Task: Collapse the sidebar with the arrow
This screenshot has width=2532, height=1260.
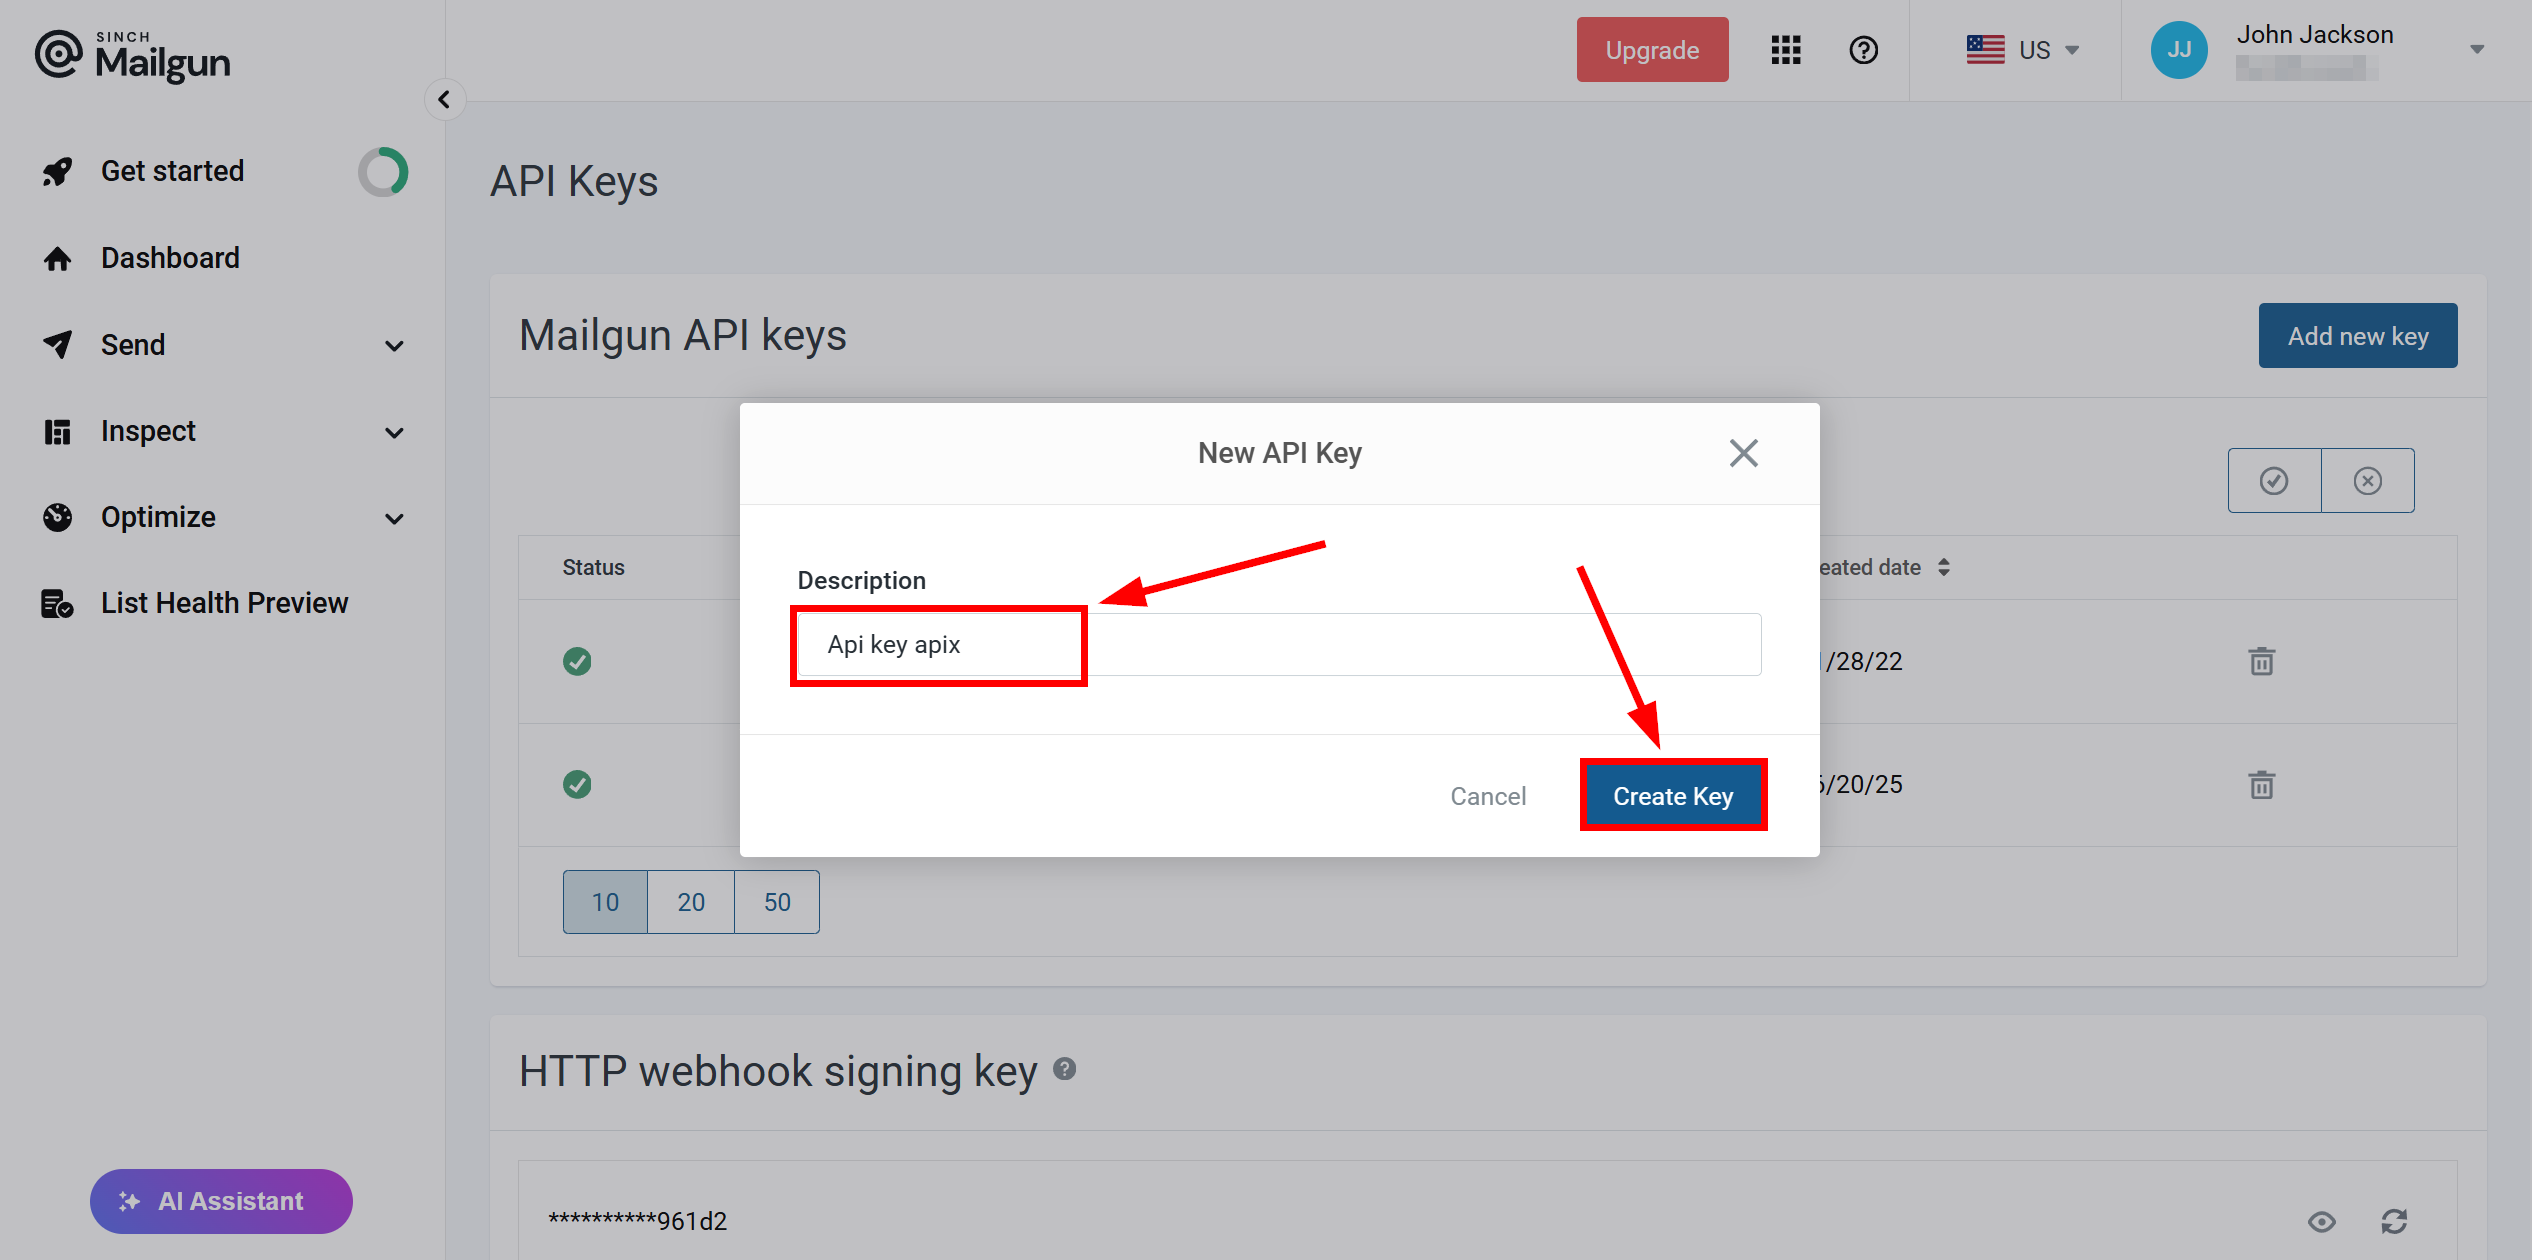Action: point(445,100)
